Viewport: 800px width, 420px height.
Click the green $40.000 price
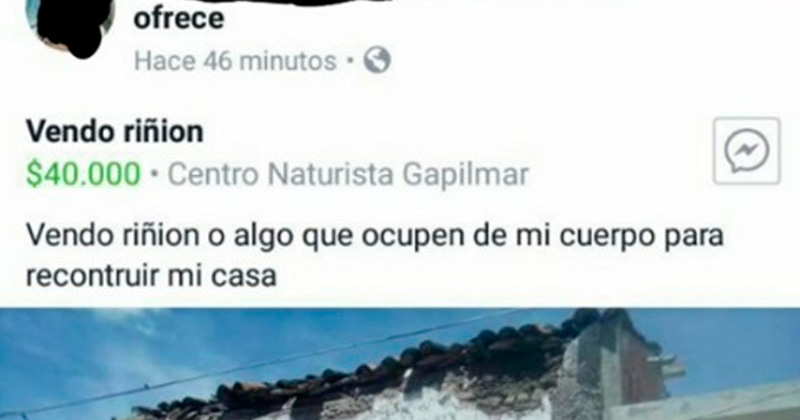click(x=83, y=174)
